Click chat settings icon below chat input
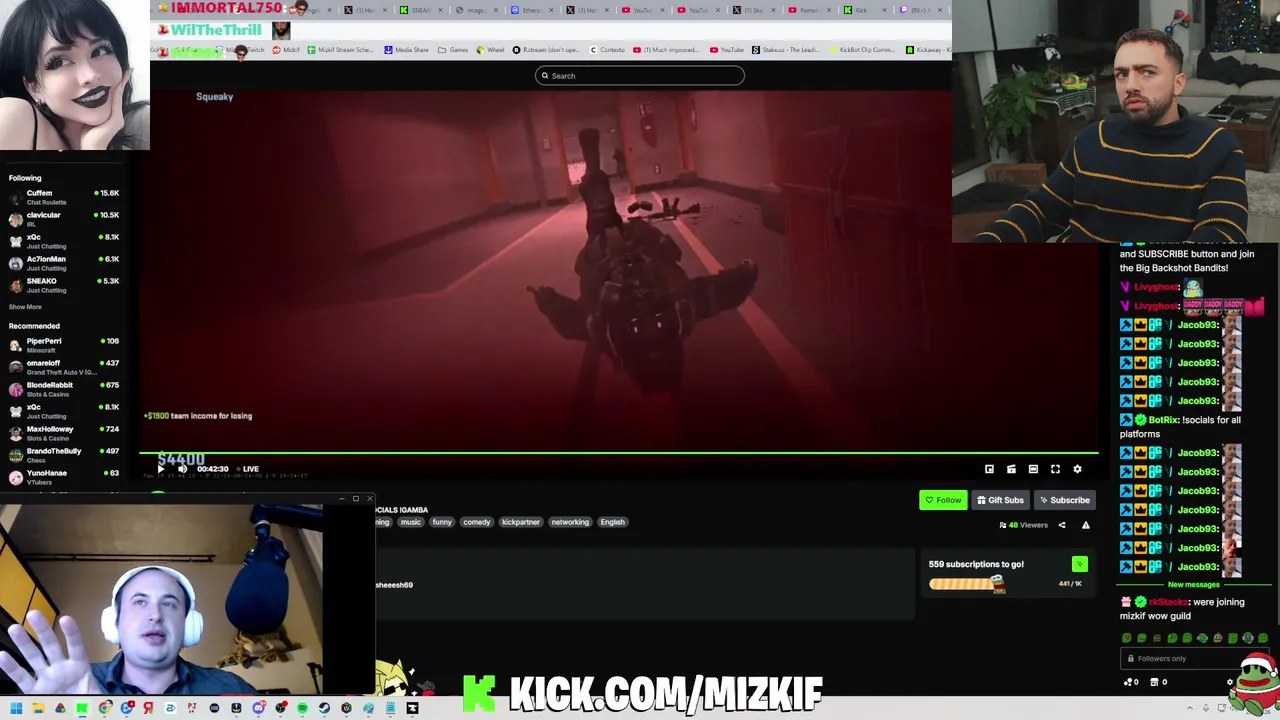The height and width of the screenshot is (720, 1280). coord(1230,682)
